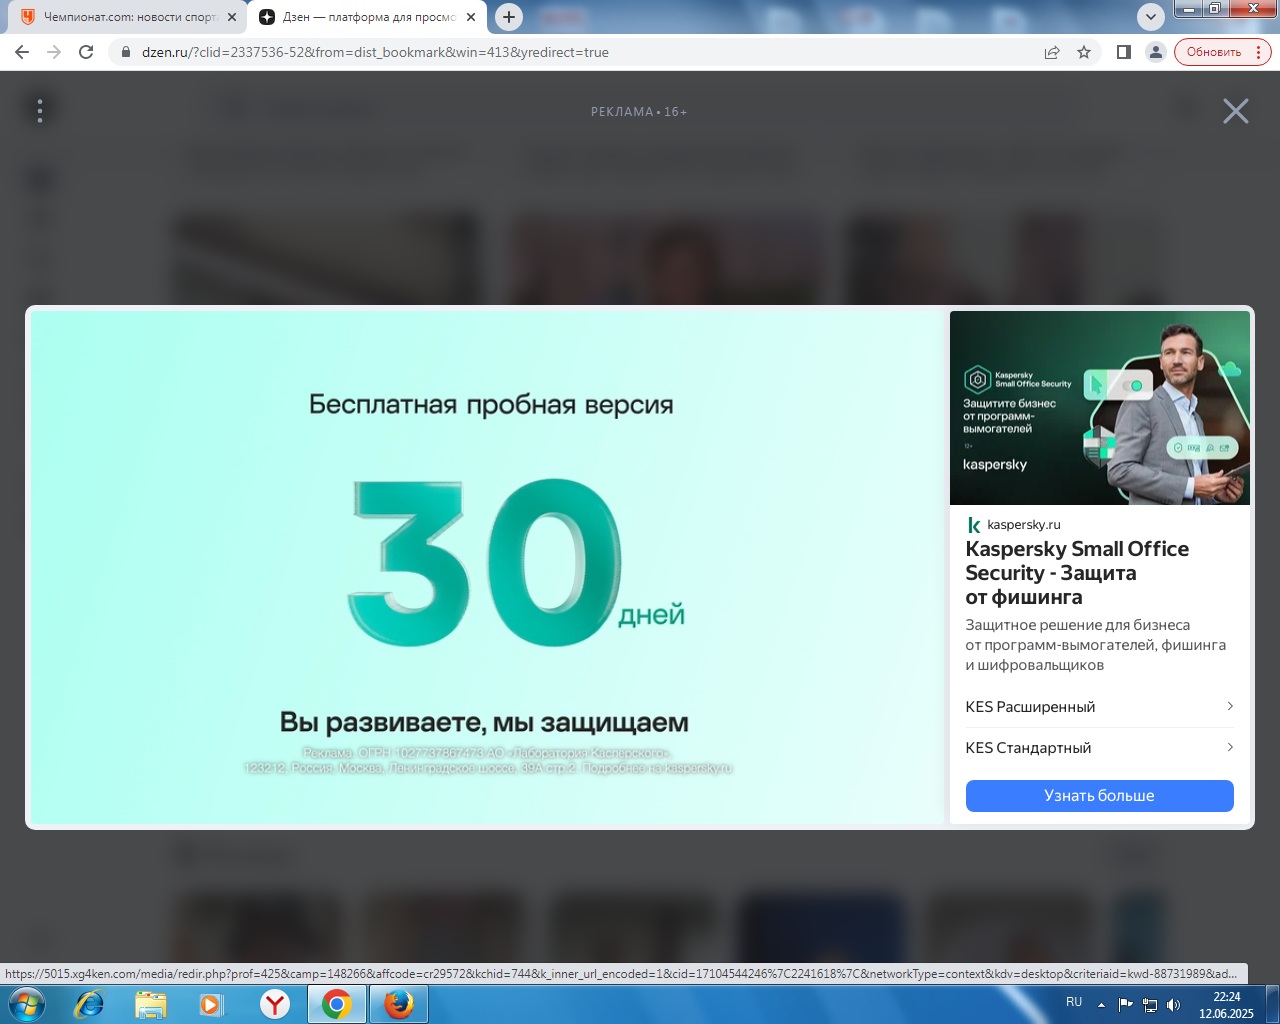Open the Chrome profile avatar
This screenshot has height=1024, width=1280.
pos(1156,52)
